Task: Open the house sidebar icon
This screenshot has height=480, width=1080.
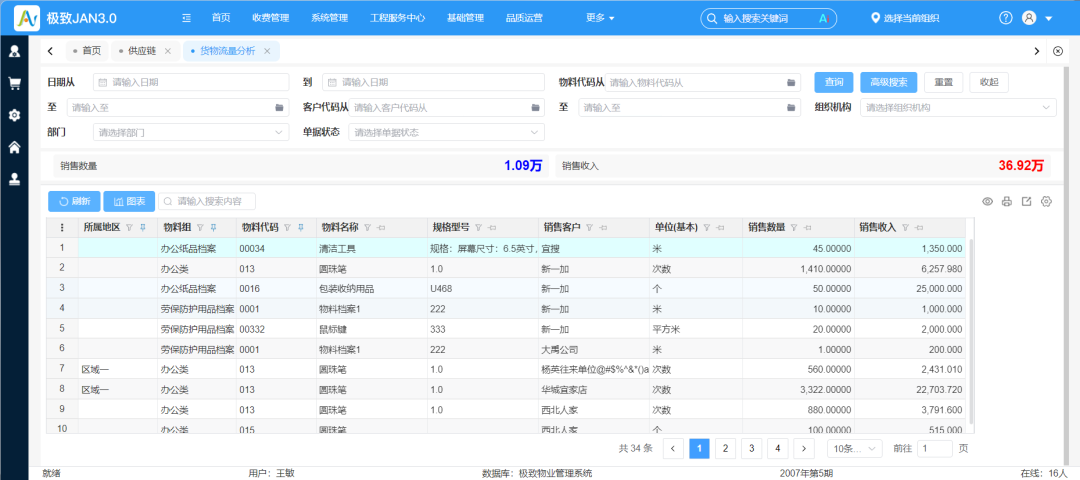Action: click(14, 147)
